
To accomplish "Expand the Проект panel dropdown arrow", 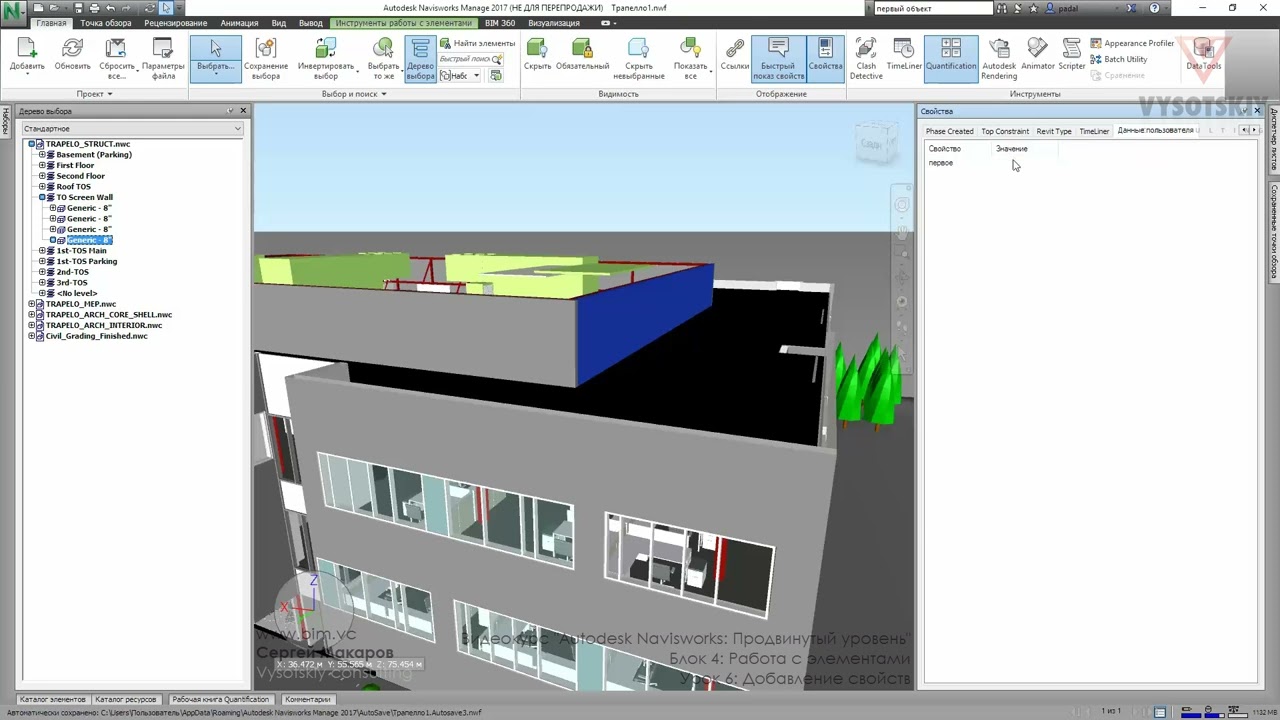I will pyautogui.click(x=109, y=94).
